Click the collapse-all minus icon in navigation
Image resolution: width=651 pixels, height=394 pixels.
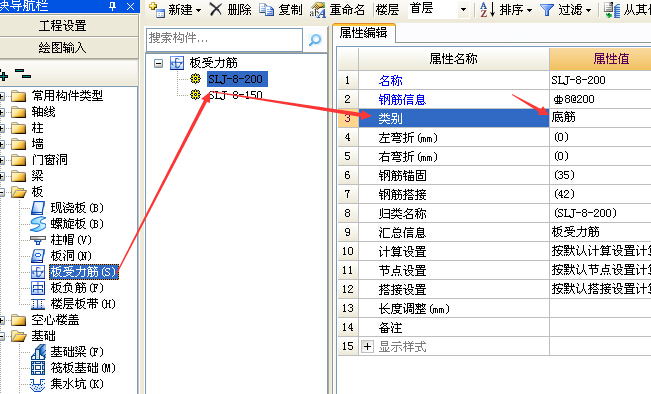coord(23,74)
